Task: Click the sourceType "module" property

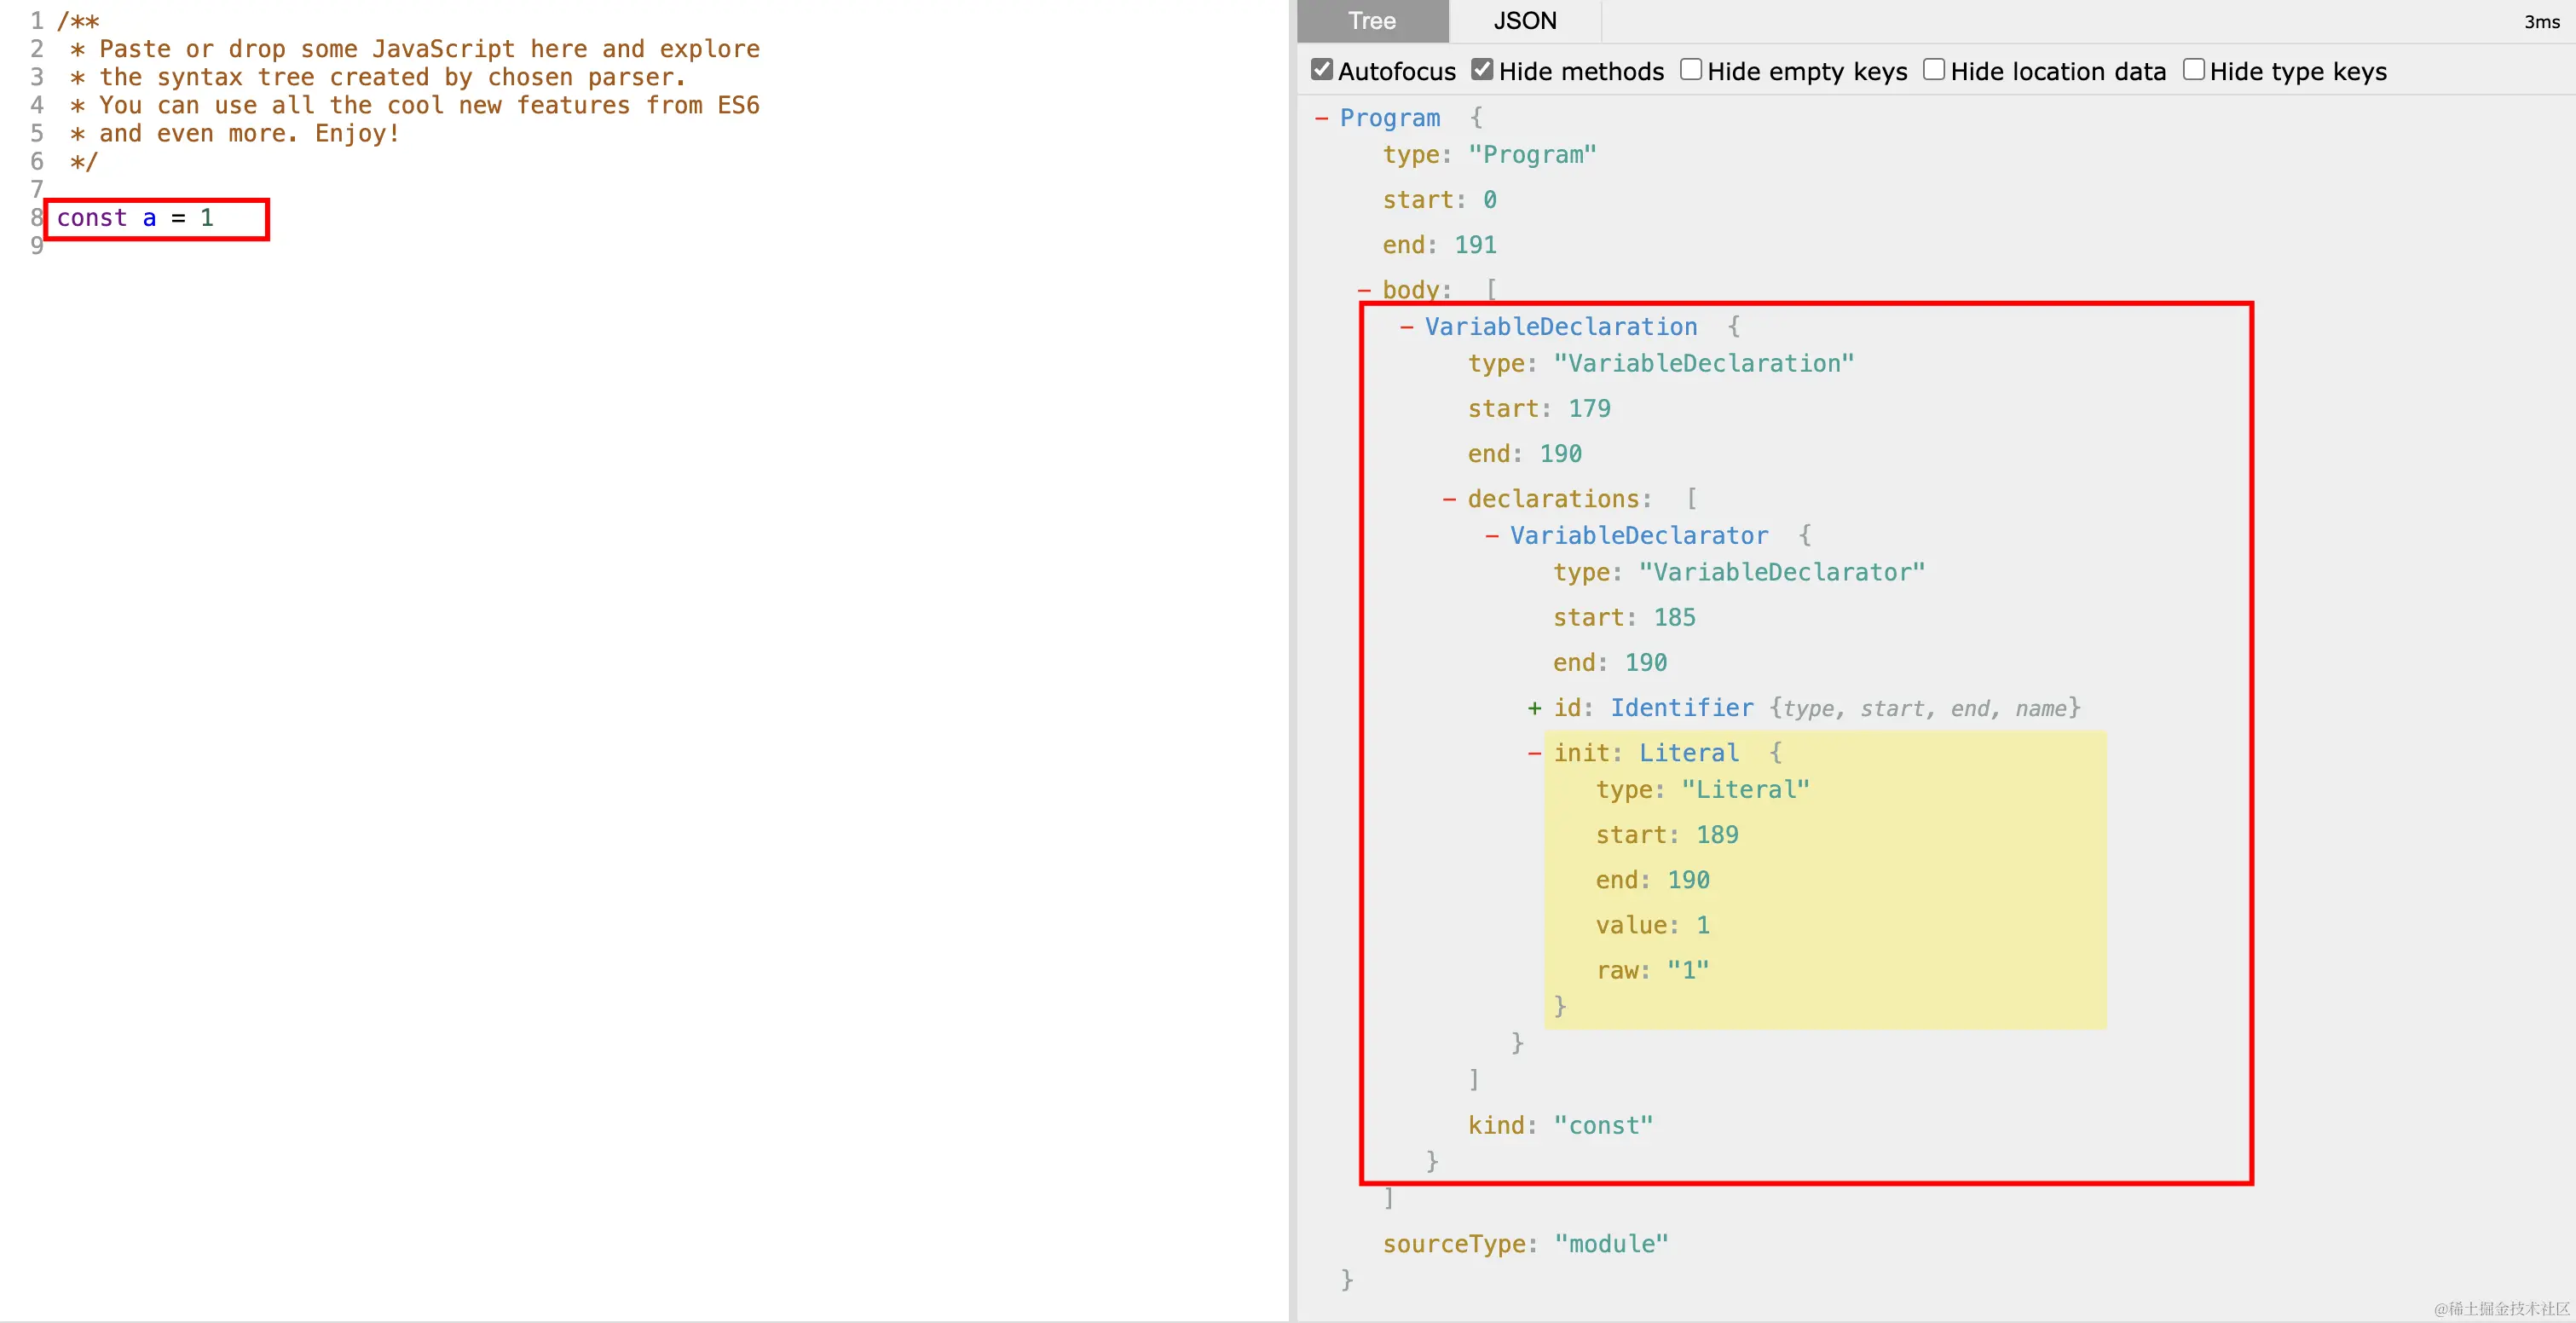Action: click(1525, 1244)
